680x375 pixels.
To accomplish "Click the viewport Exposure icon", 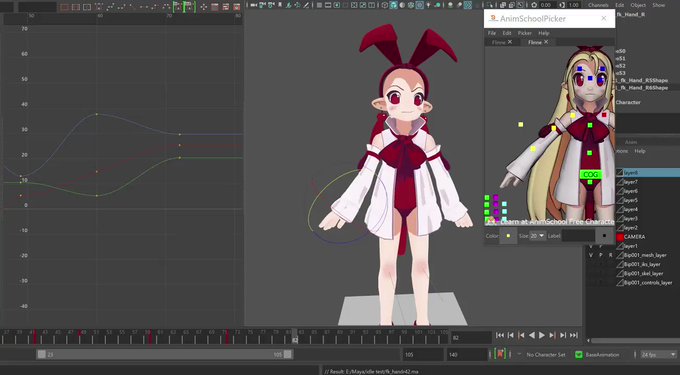I will [x=534, y=5].
